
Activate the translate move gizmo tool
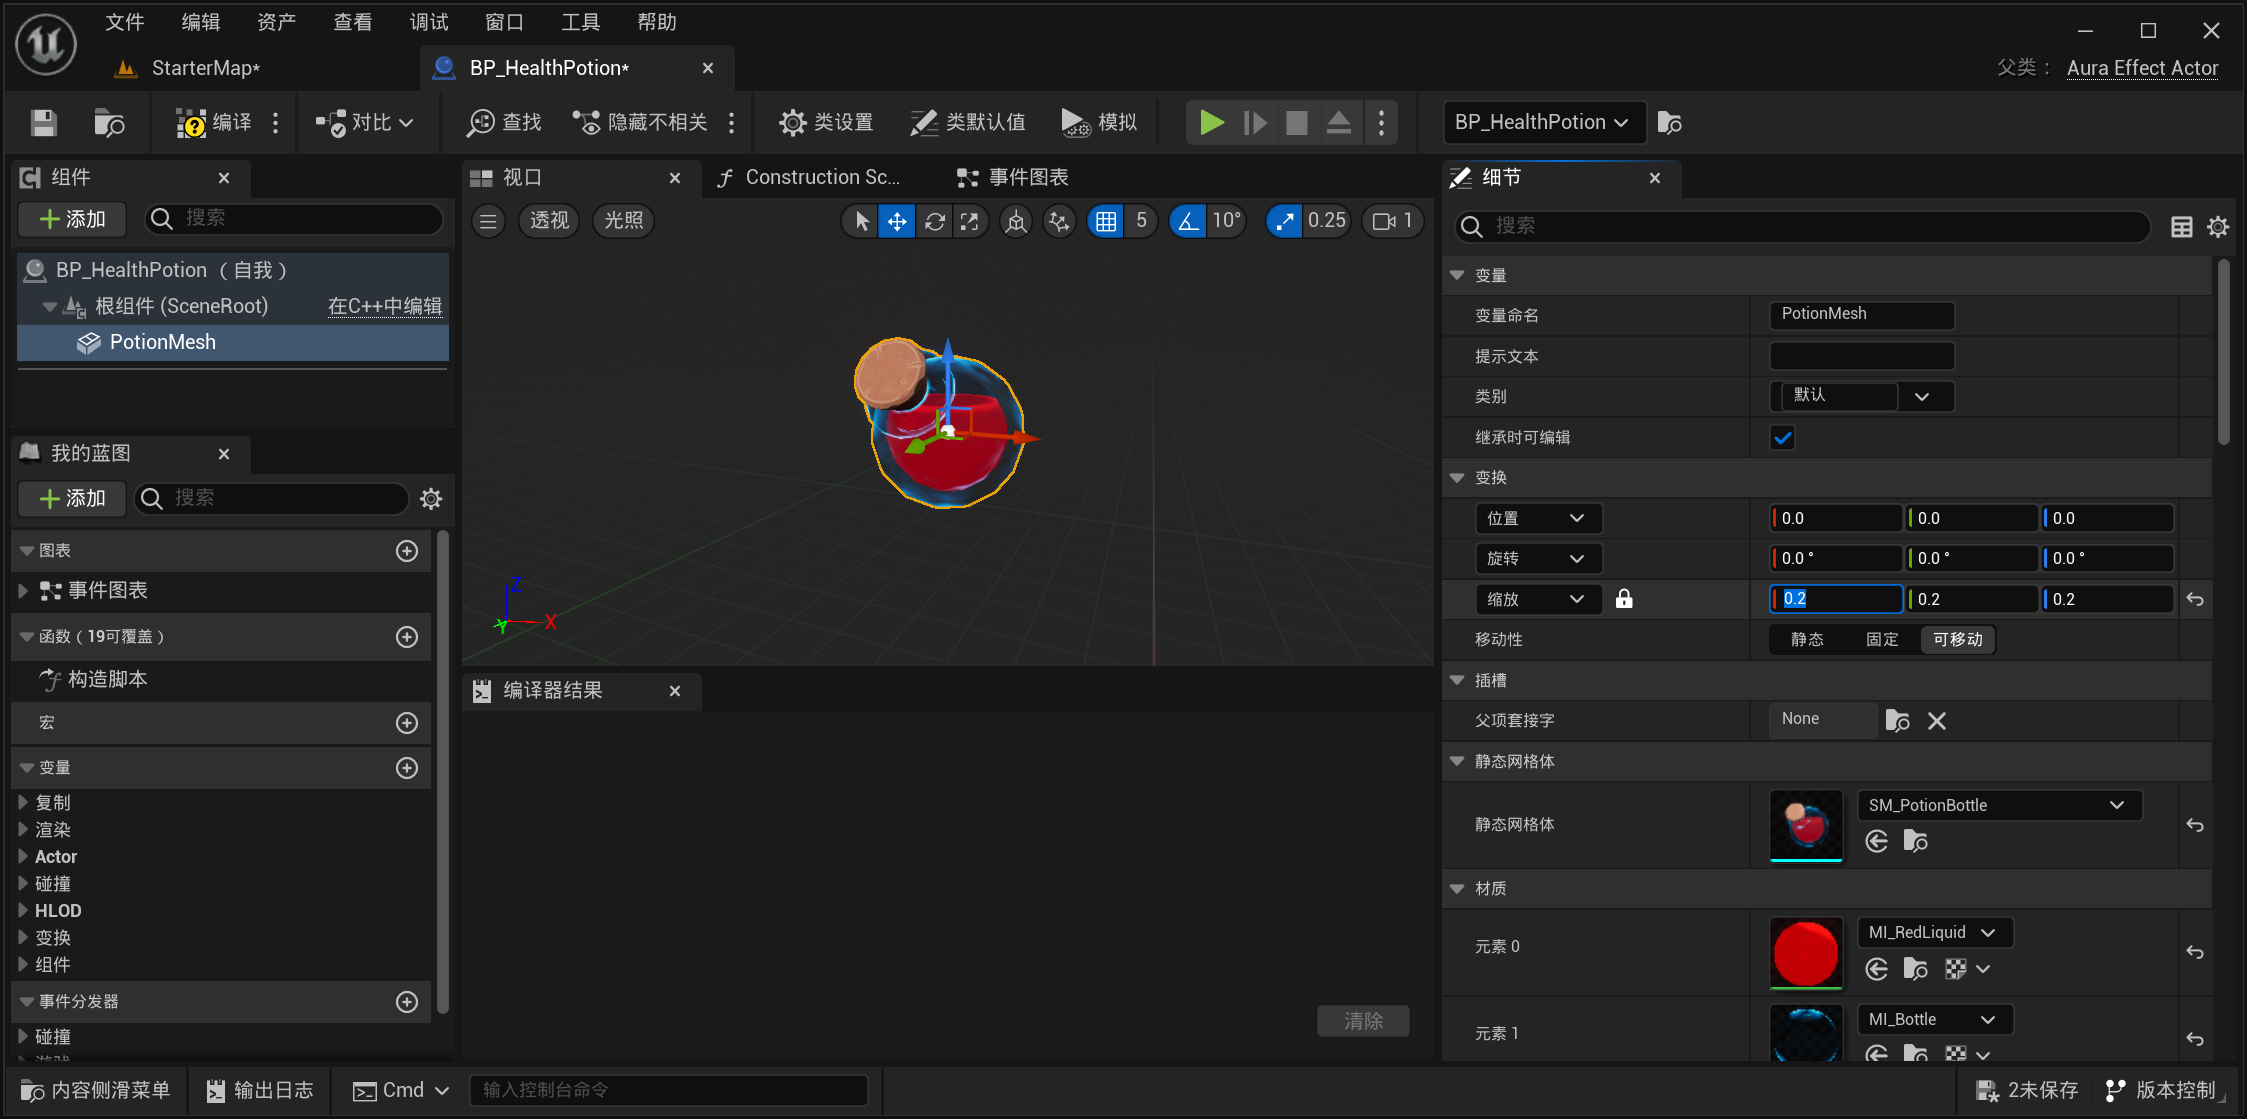[897, 221]
